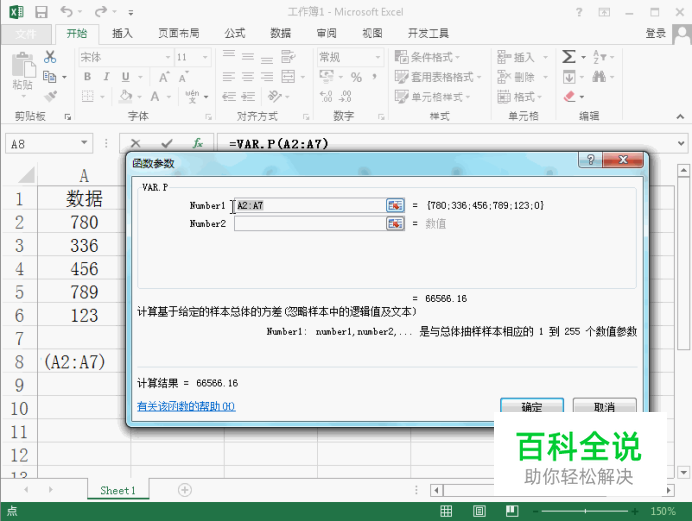Viewport: 692px width, 521px height.
Task: Switch to the 插入 ribbon tab
Action: pyautogui.click(x=122, y=34)
